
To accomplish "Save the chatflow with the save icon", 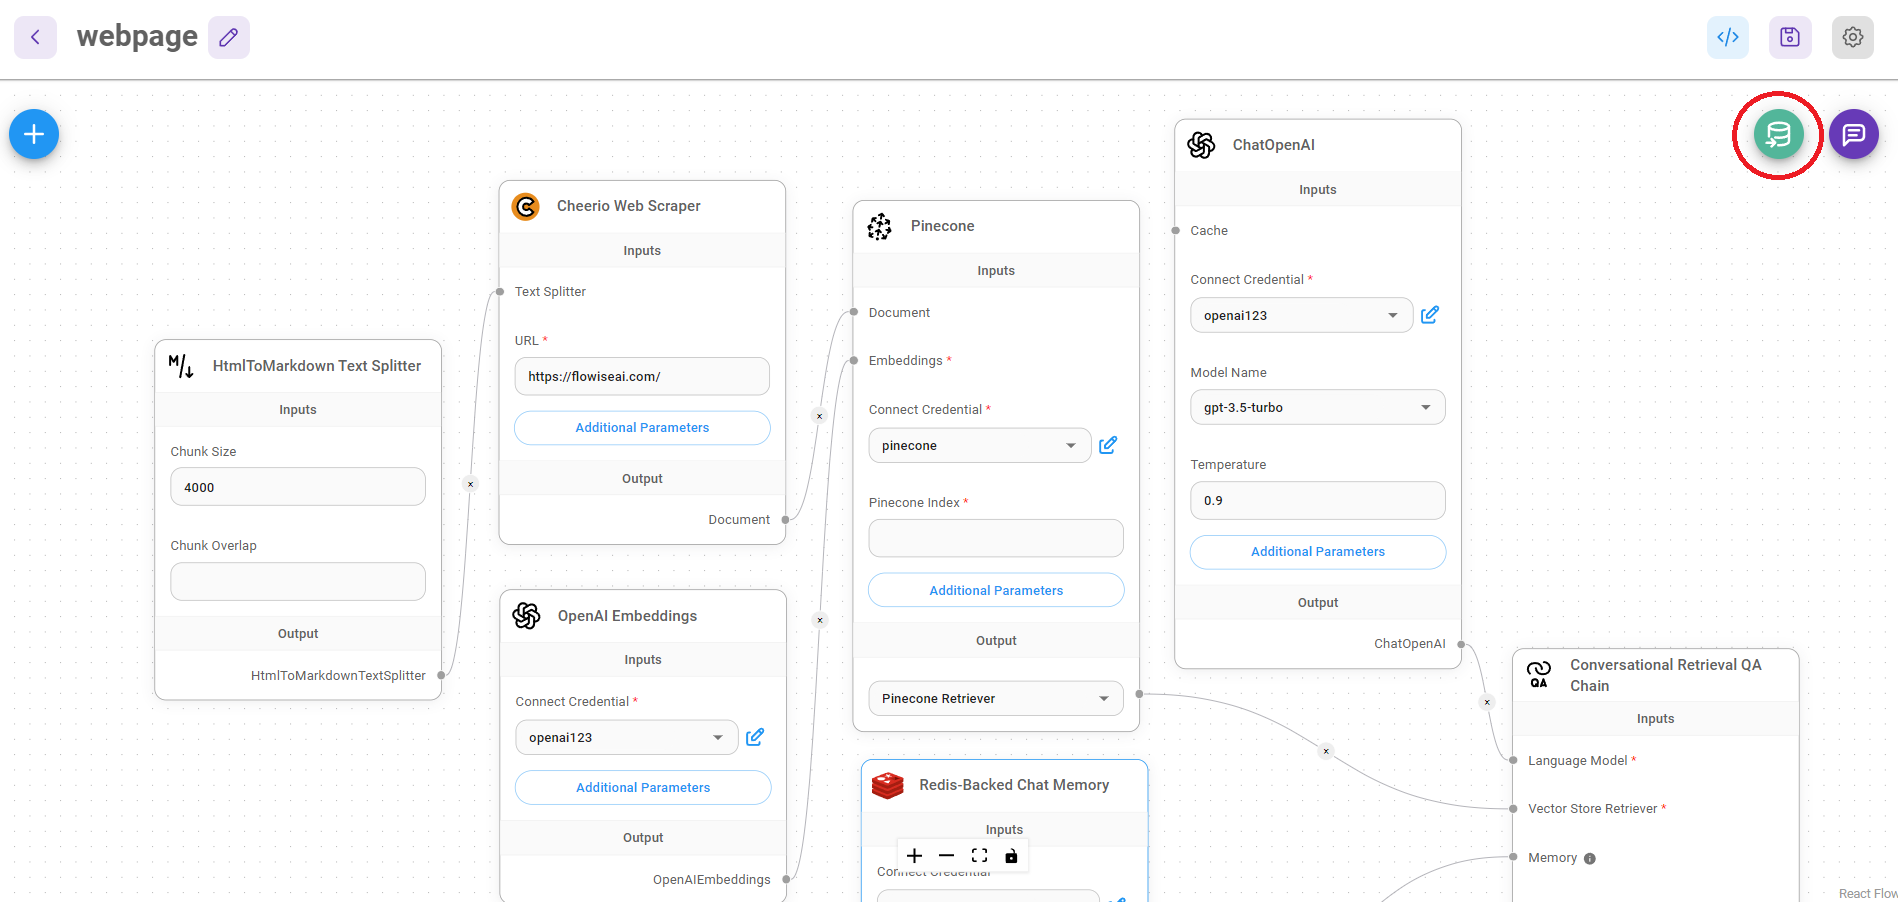I will coord(1789,37).
